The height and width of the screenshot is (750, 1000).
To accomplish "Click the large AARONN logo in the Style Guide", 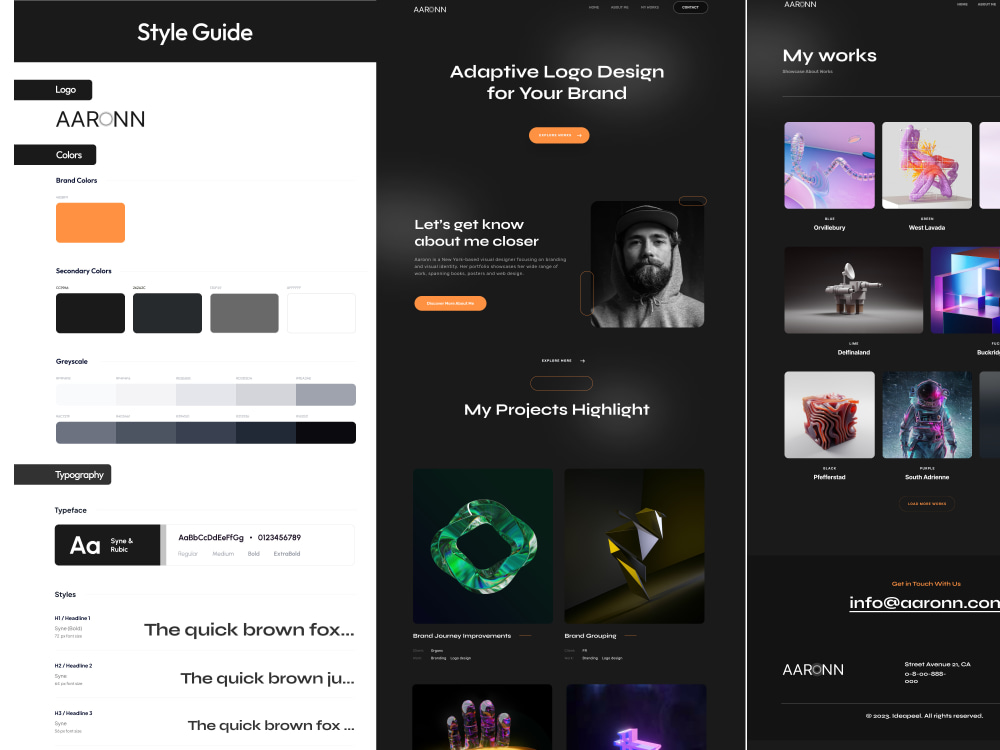I will pos(100,119).
